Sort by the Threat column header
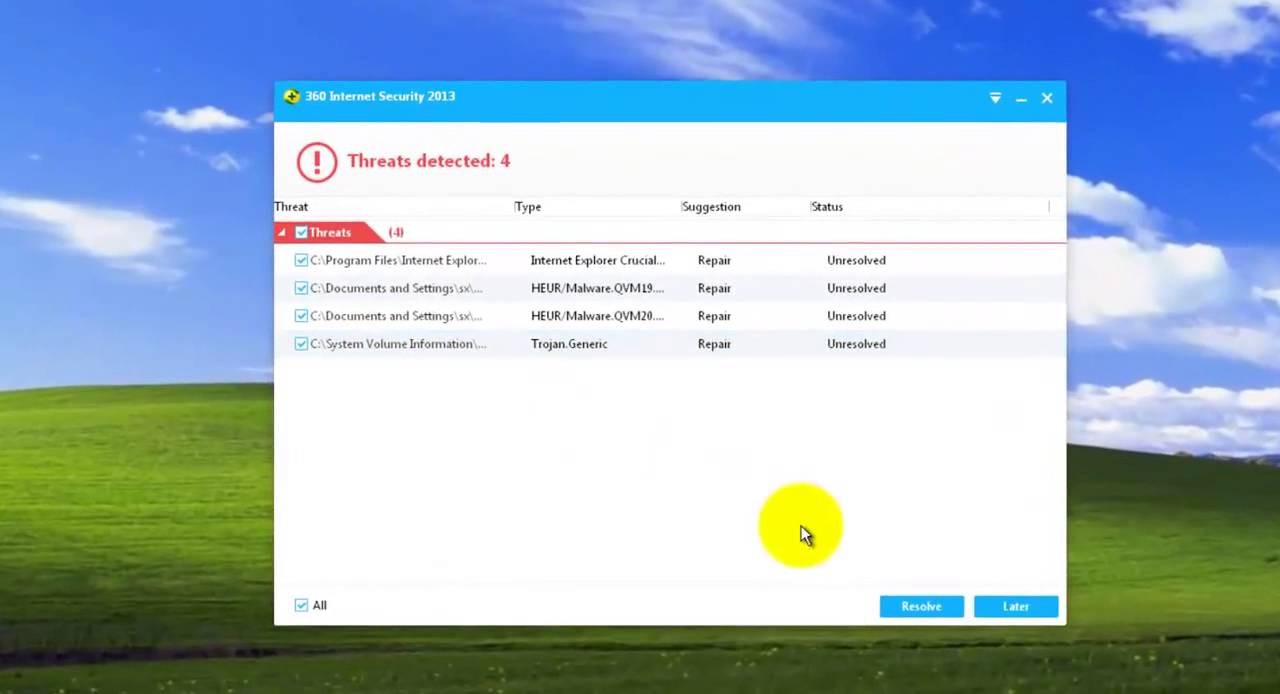Screen dimensions: 1280x694 (292, 207)
